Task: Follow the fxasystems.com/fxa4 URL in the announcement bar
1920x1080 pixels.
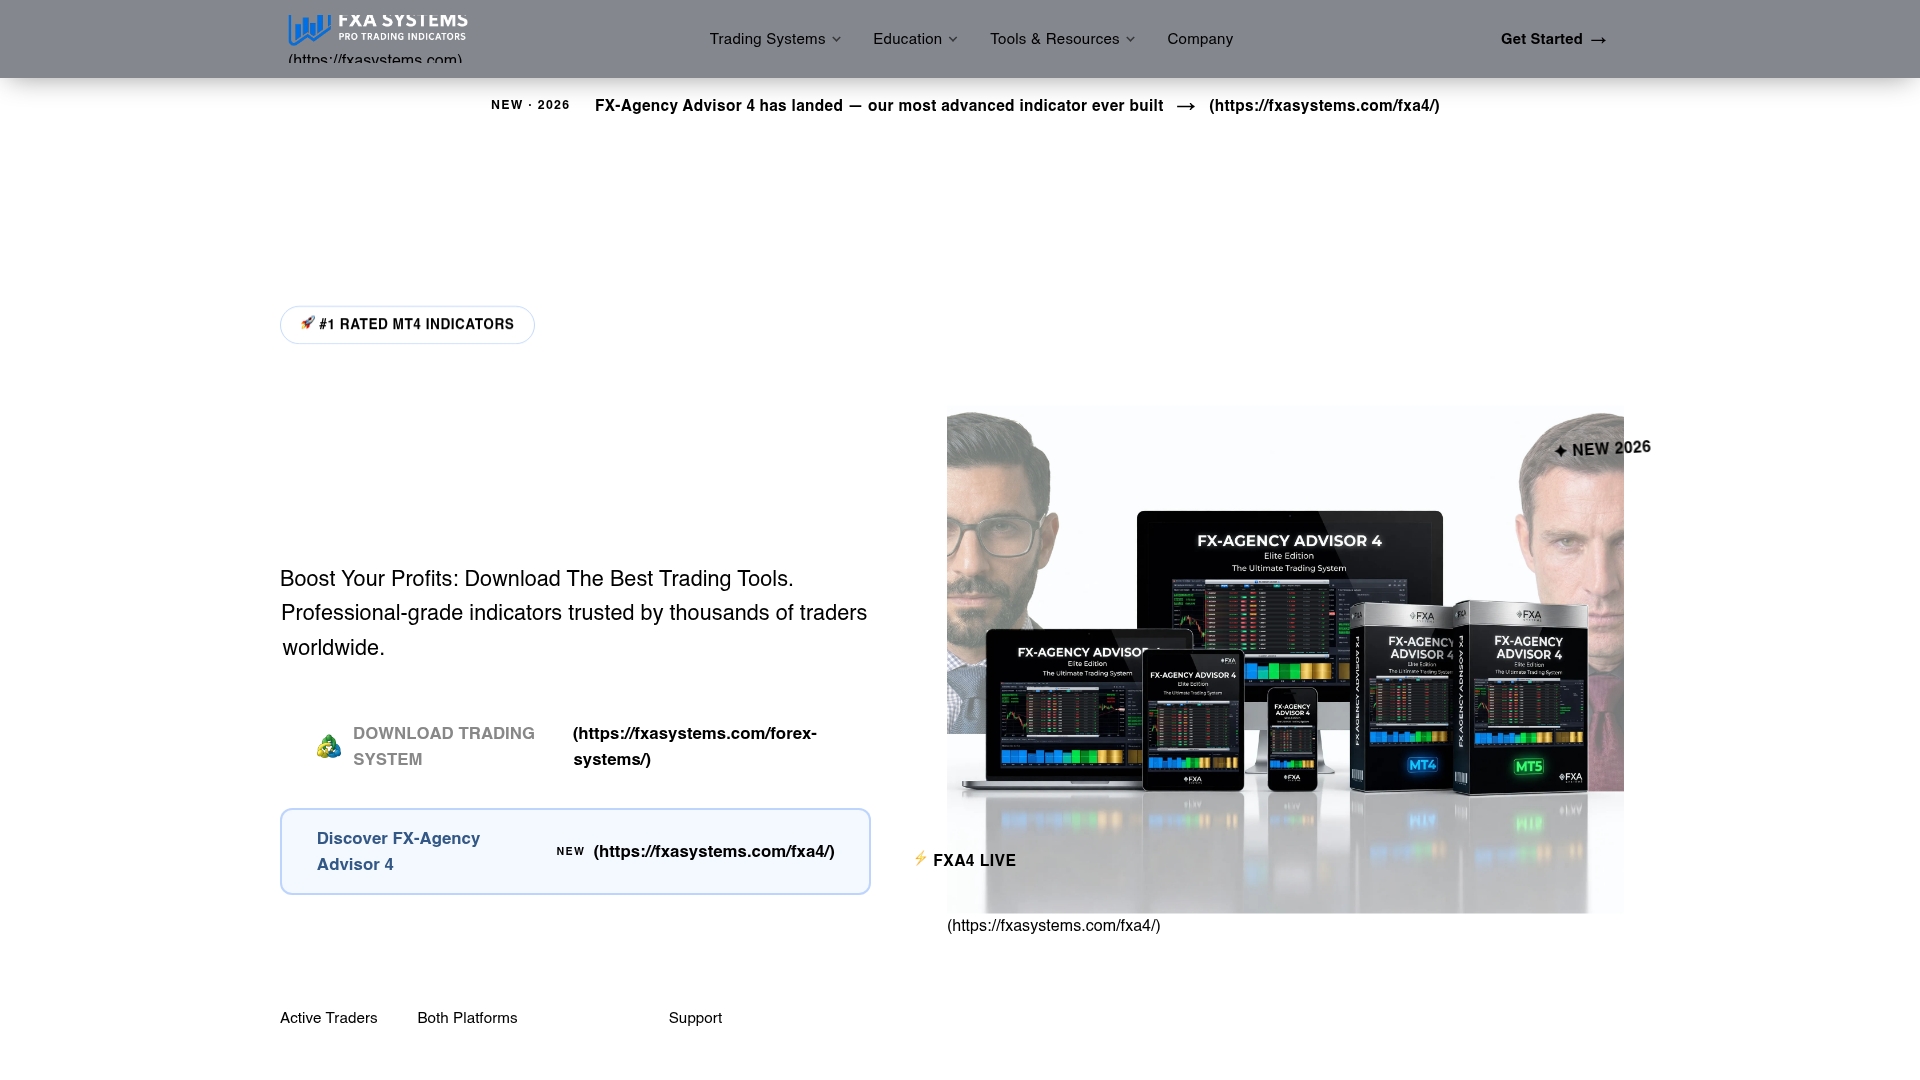Action: click(1324, 106)
